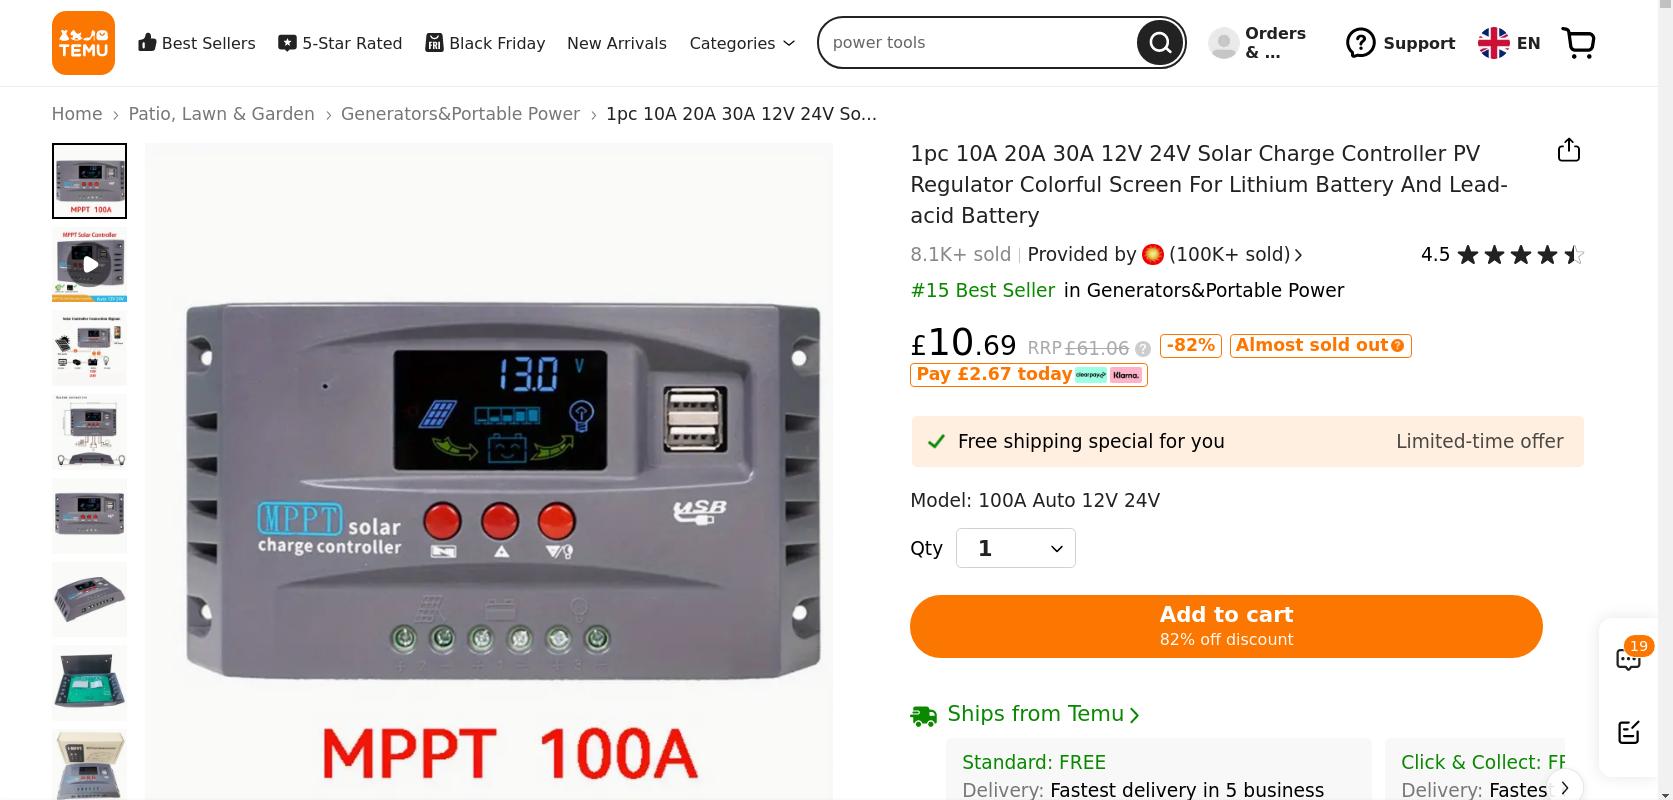This screenshot has height=800, width=1673.
Task: Click the Temu logo
Action: 83,43
